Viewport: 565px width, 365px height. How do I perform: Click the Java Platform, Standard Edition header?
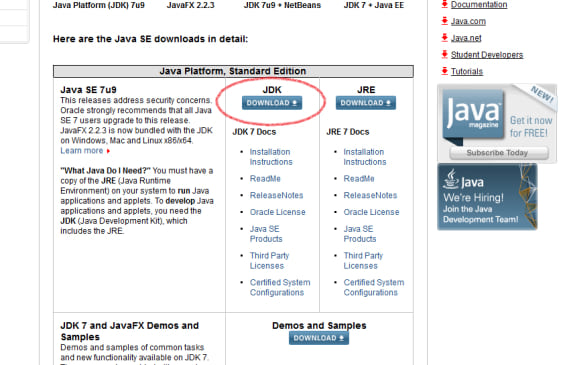[x=233, y=71]
